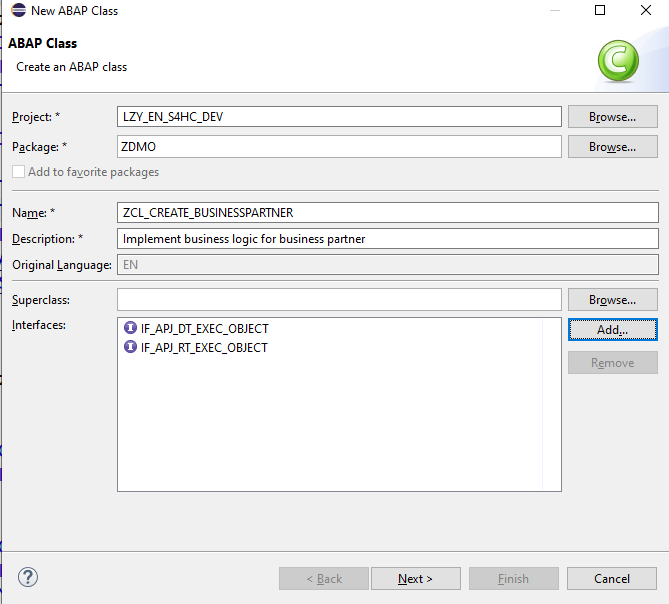
Task: Browse for a project
Action: coord(612,117)
